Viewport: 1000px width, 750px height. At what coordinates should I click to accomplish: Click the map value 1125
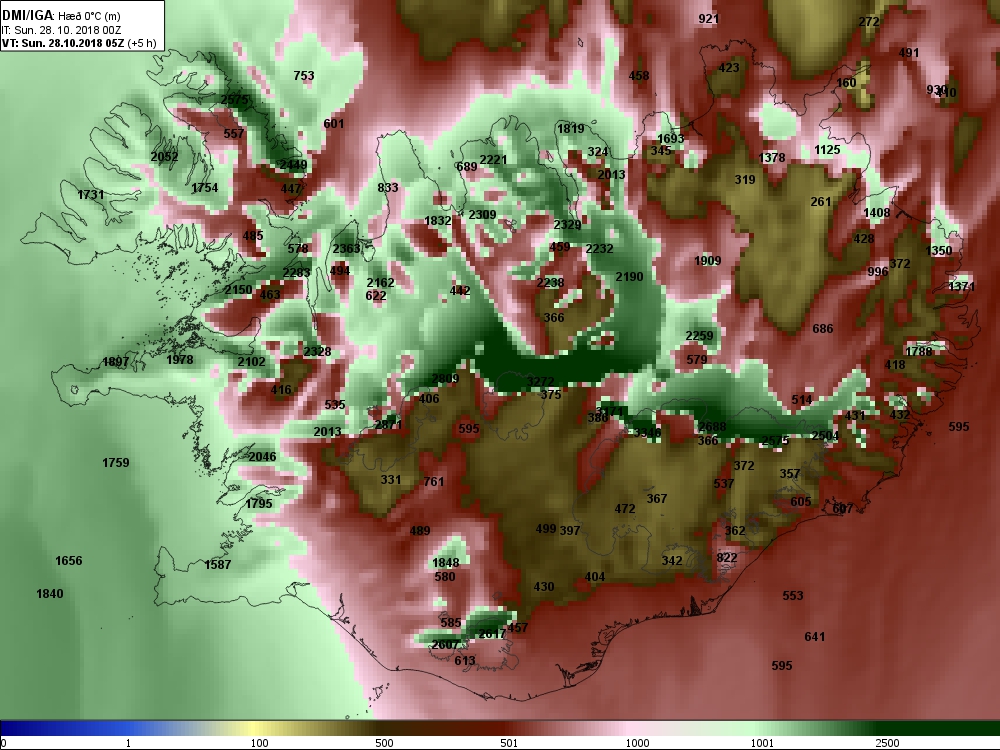tap(827, 150)
